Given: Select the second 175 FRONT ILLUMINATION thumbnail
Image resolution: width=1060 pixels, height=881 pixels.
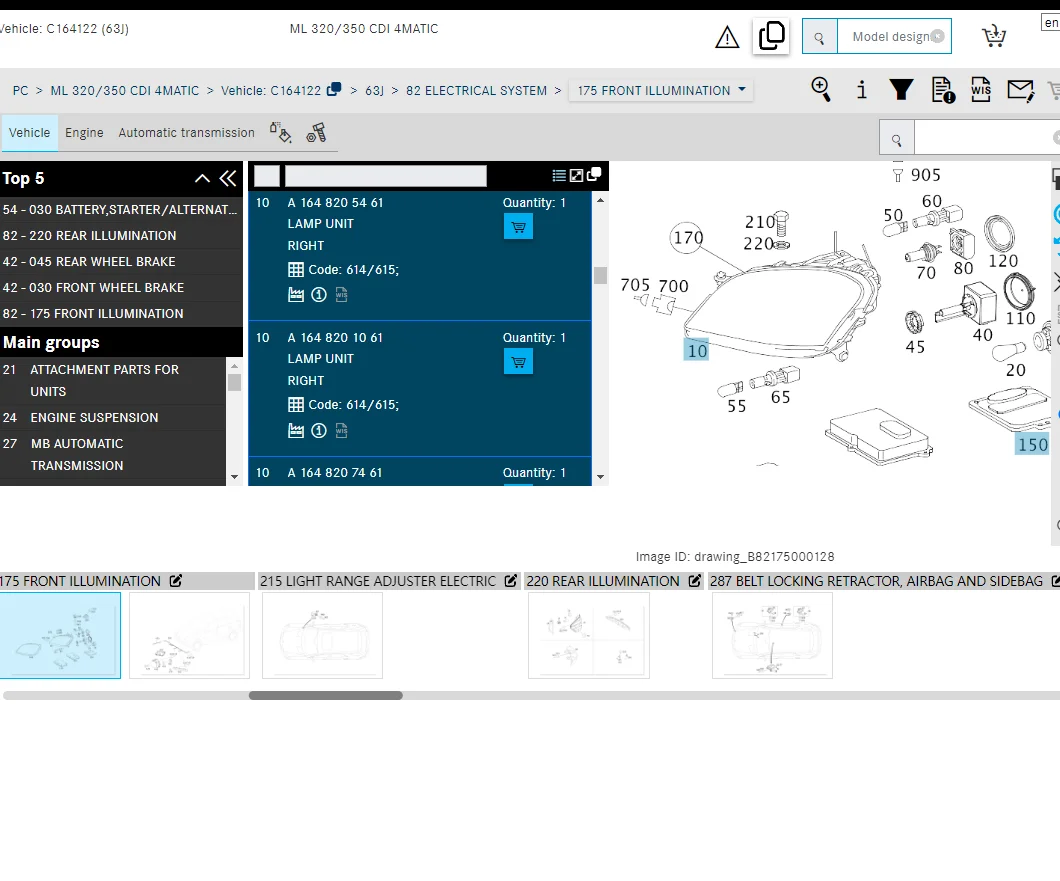Looking at the screenshot, I should pyautogui.click(x=189, y=636).
